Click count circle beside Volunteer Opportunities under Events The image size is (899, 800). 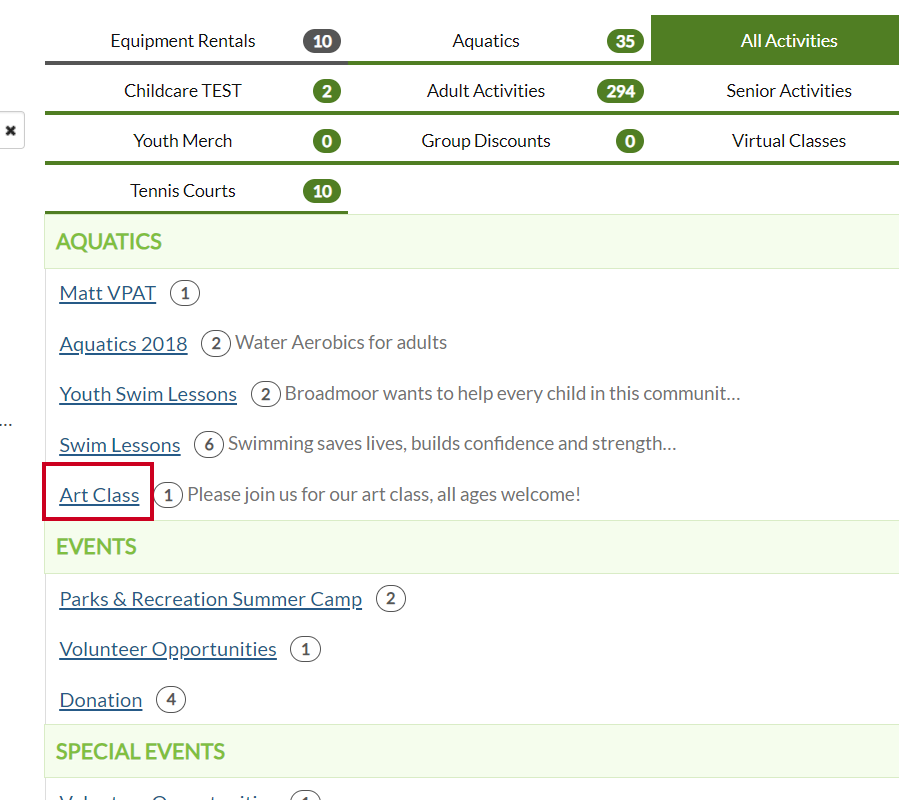(305, 649)
